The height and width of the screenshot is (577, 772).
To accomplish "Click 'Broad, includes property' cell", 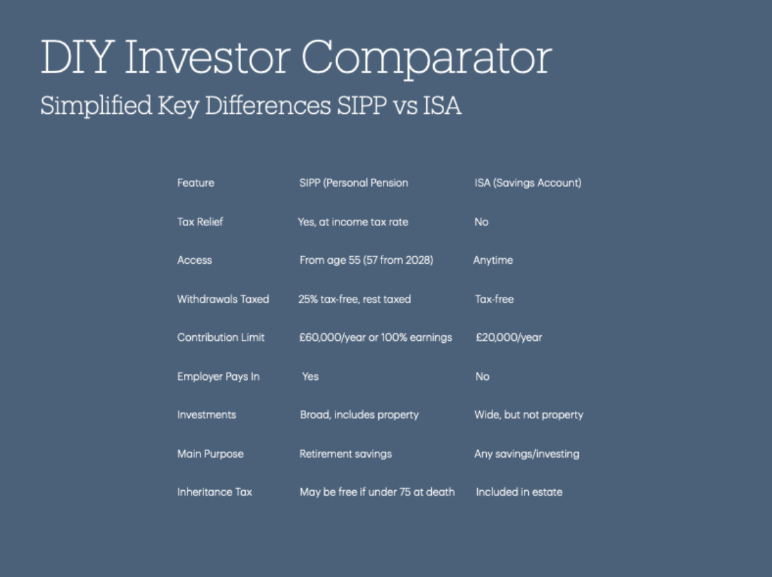I will (x=359, y=415).
